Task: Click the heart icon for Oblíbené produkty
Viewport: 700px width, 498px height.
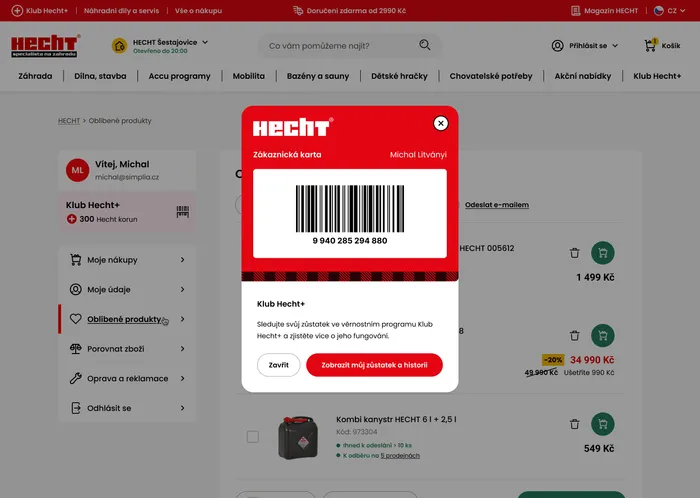Action: [75, 319]
